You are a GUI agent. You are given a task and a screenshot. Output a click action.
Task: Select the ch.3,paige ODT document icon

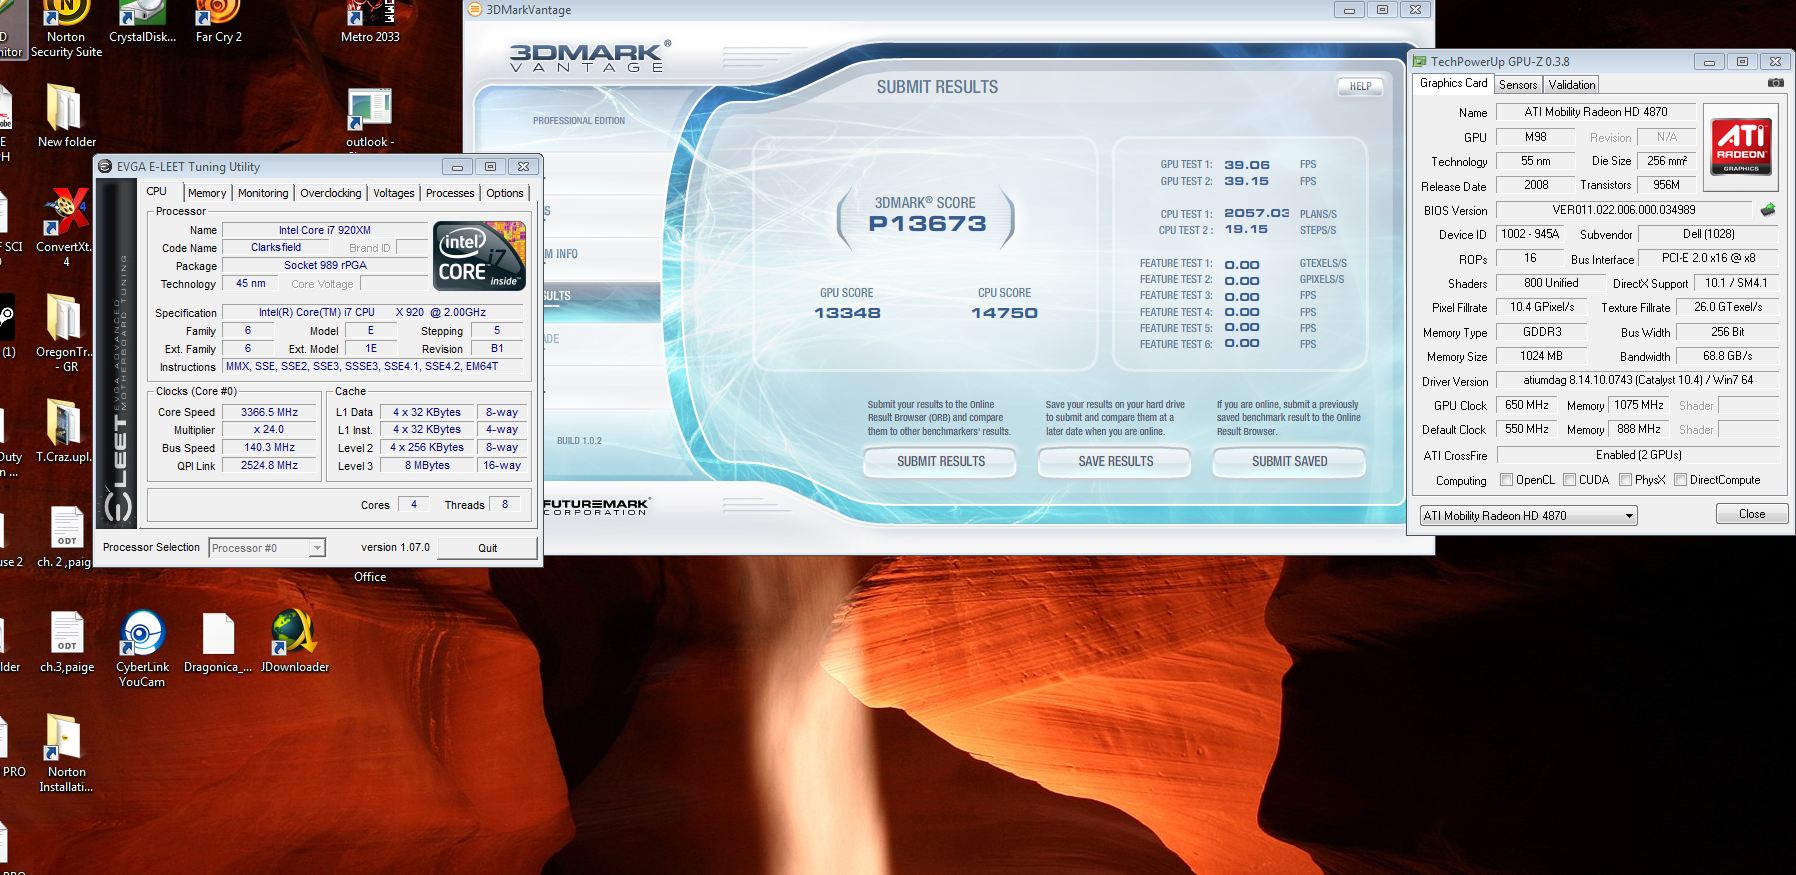pos(67,642)
